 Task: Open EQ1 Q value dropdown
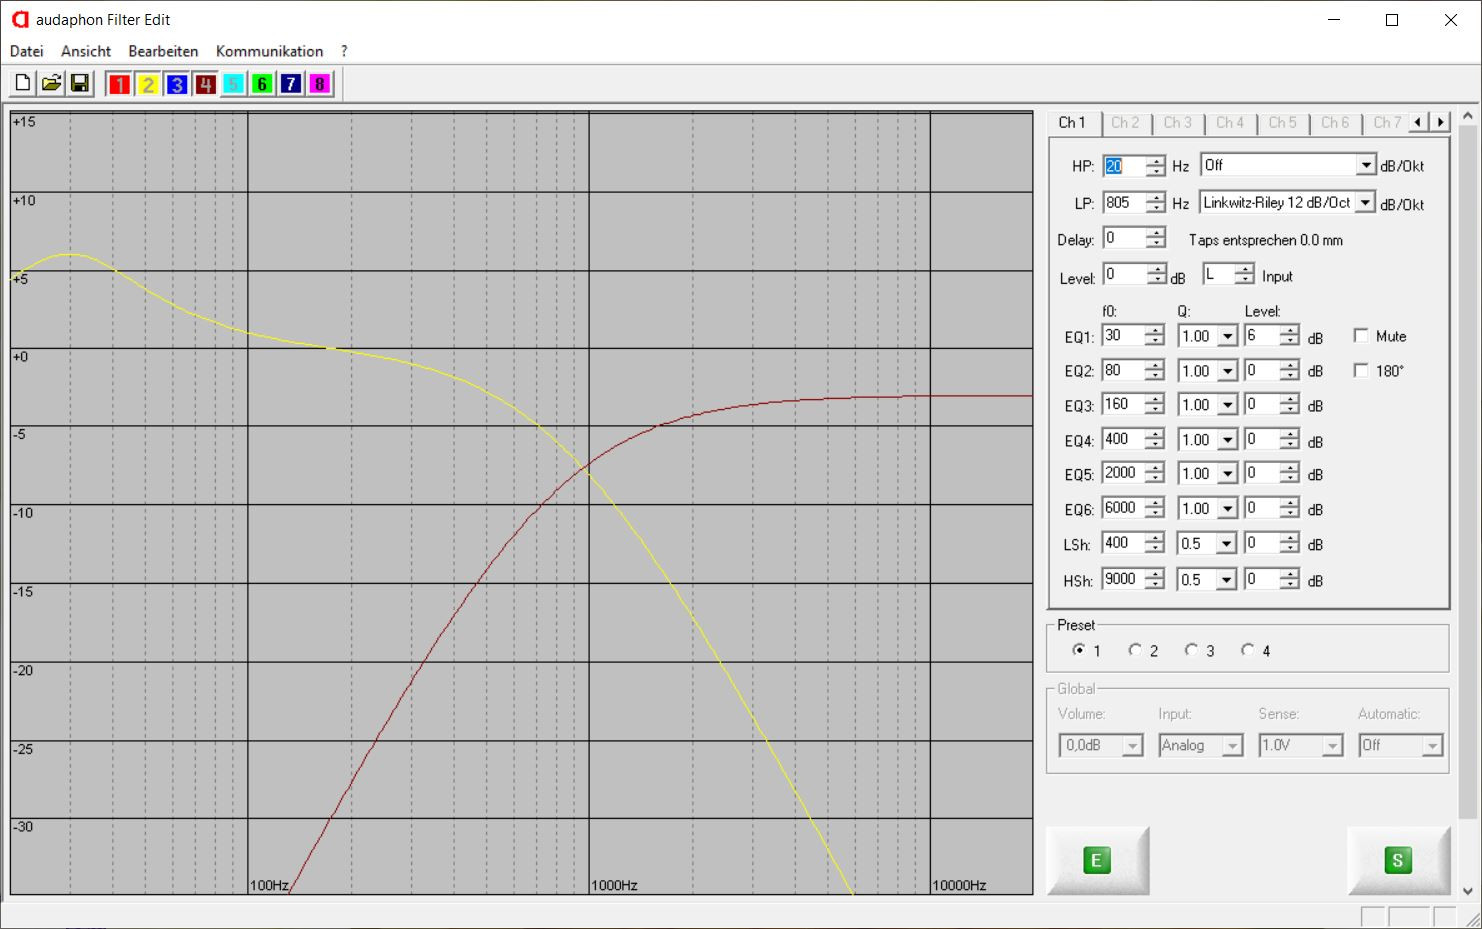(1228, 337)
